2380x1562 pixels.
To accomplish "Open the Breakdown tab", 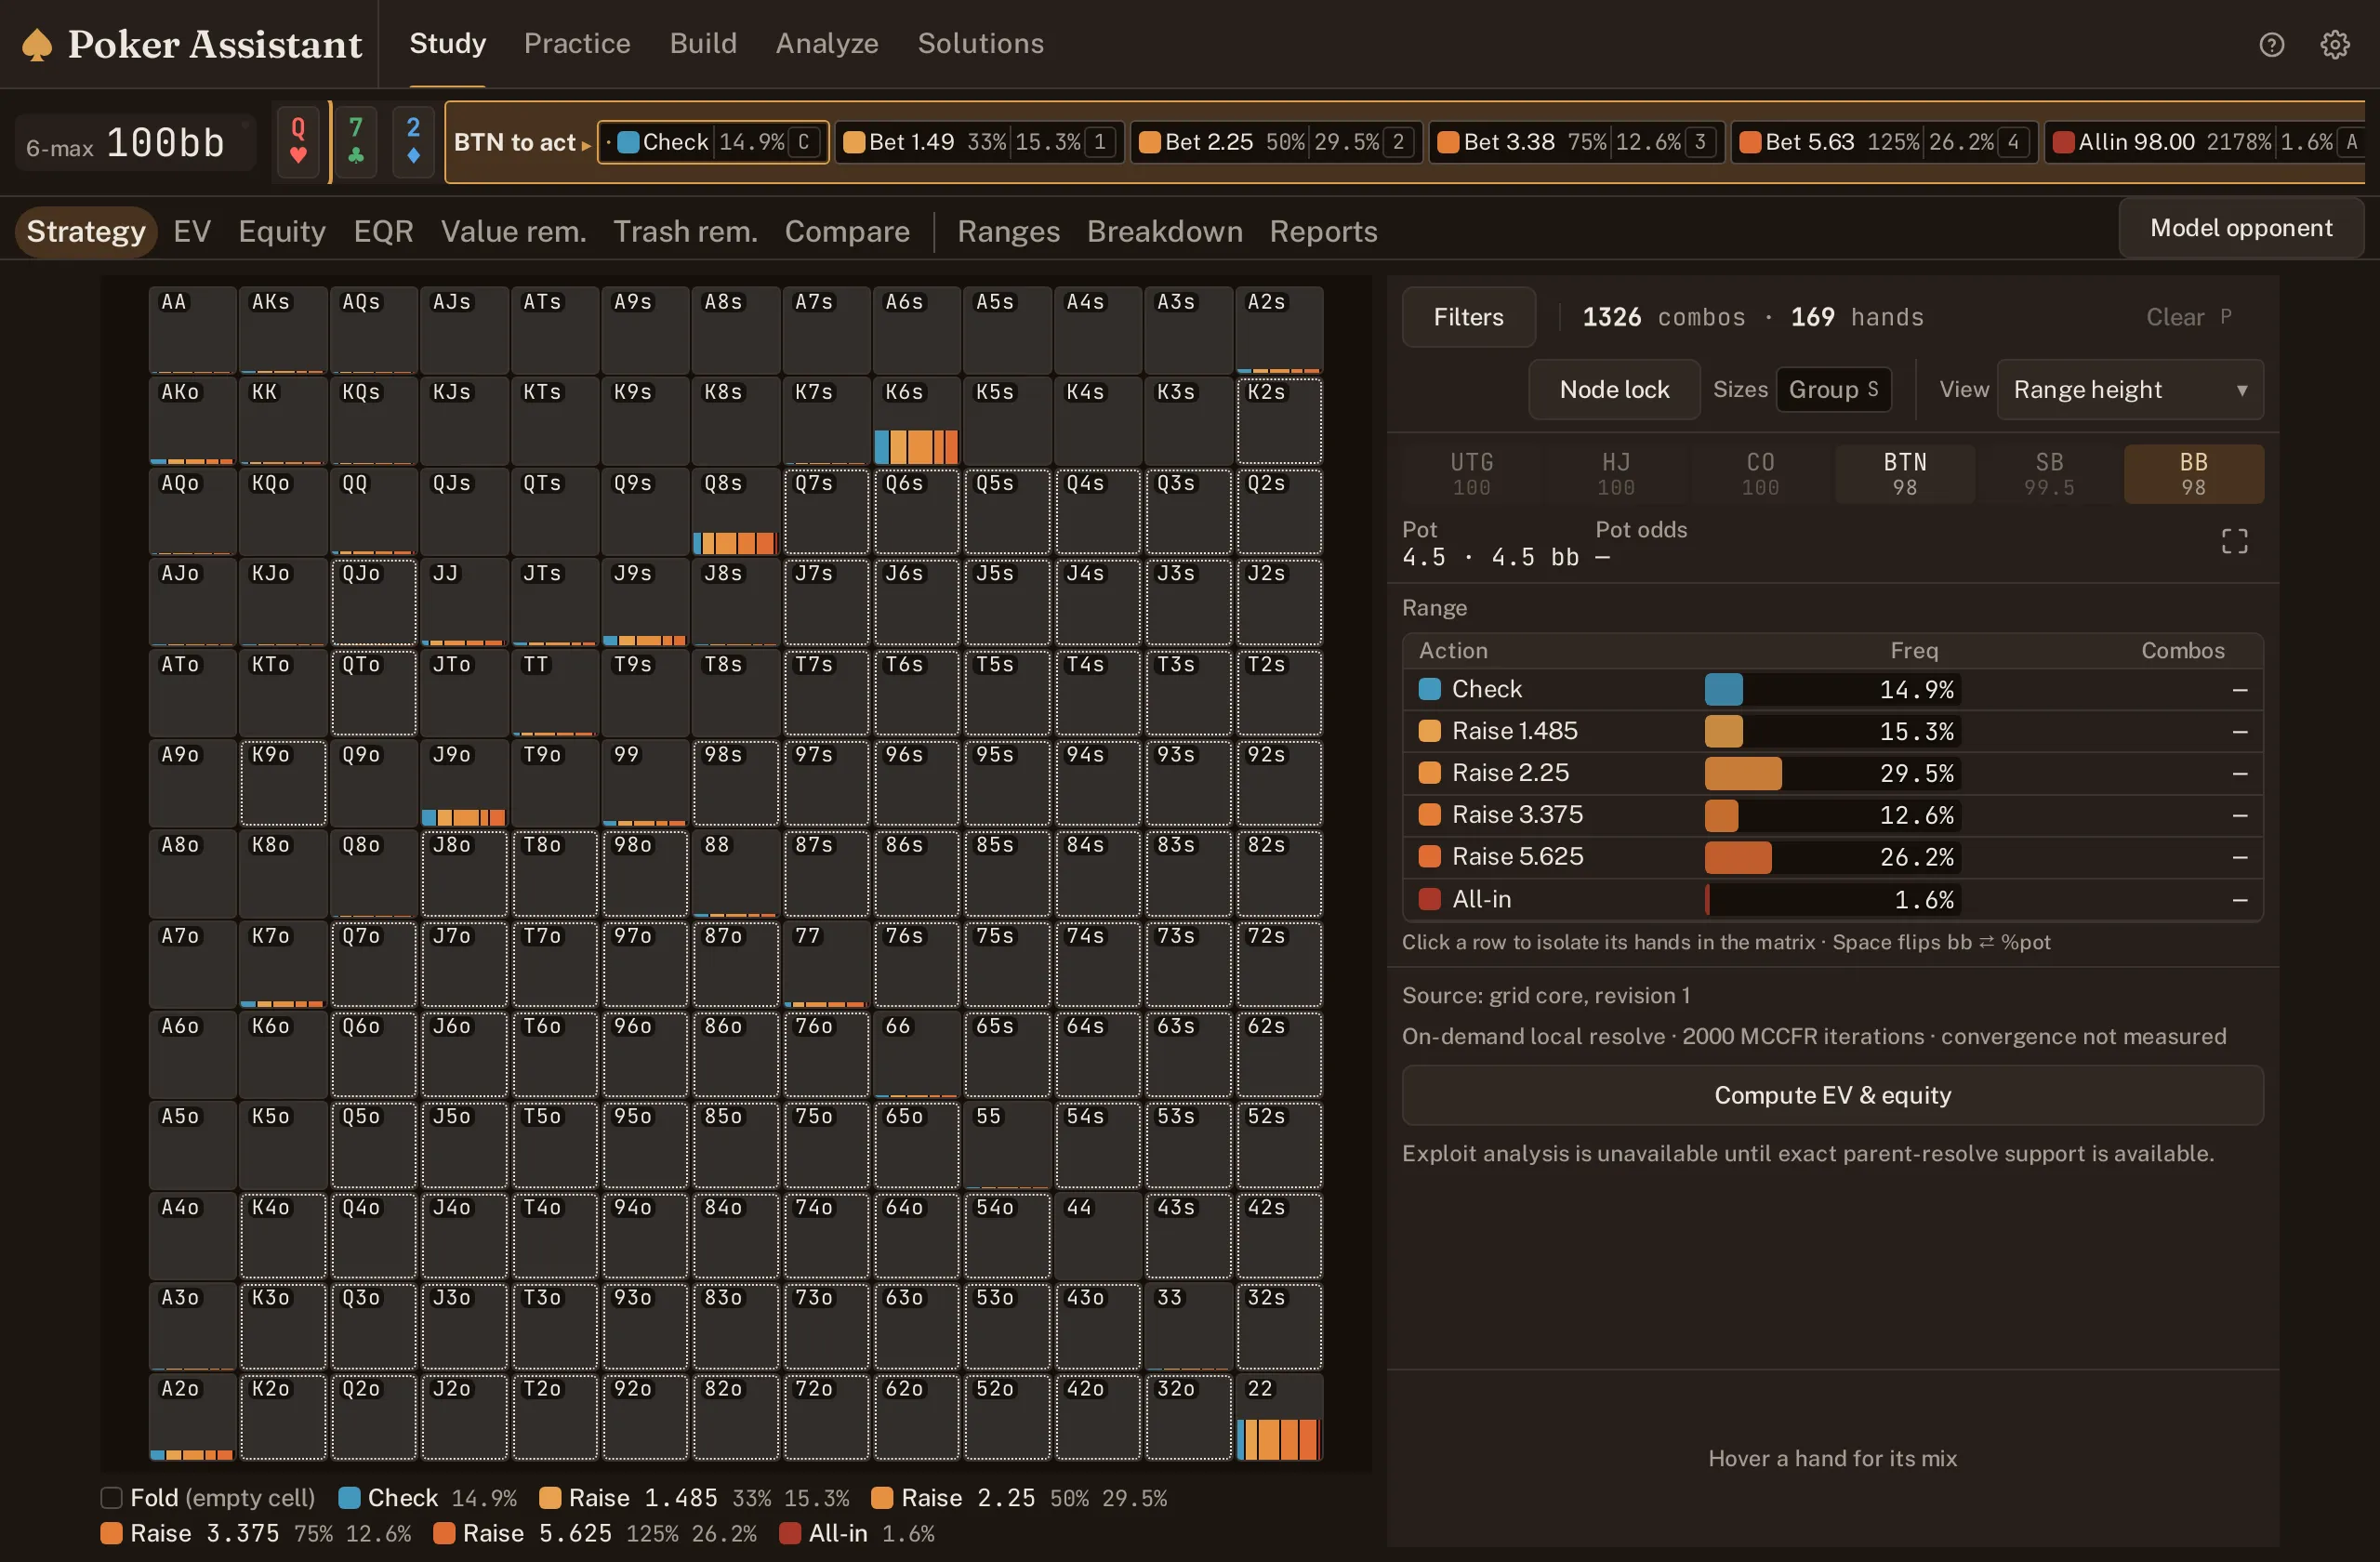I will coord(1164,231).
